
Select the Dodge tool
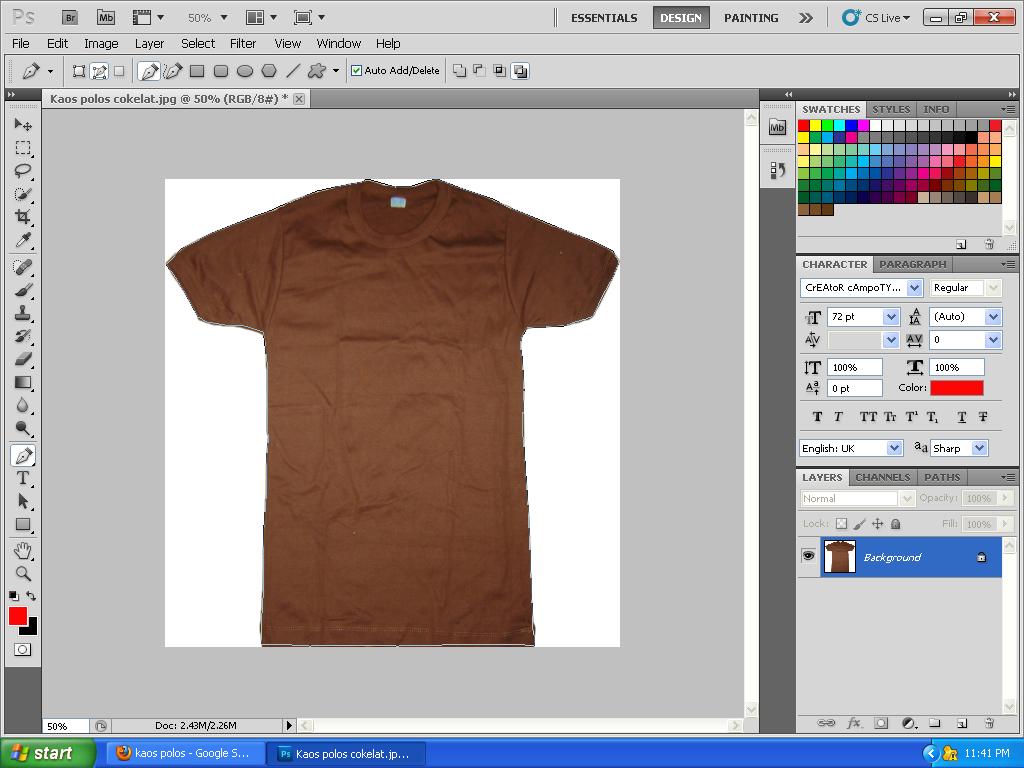[23, 428]
